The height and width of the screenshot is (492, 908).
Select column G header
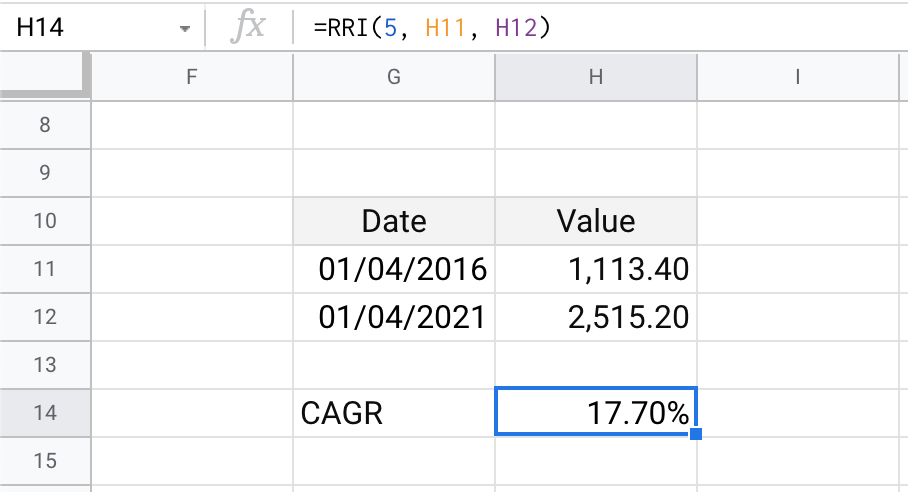pos(394,77)
